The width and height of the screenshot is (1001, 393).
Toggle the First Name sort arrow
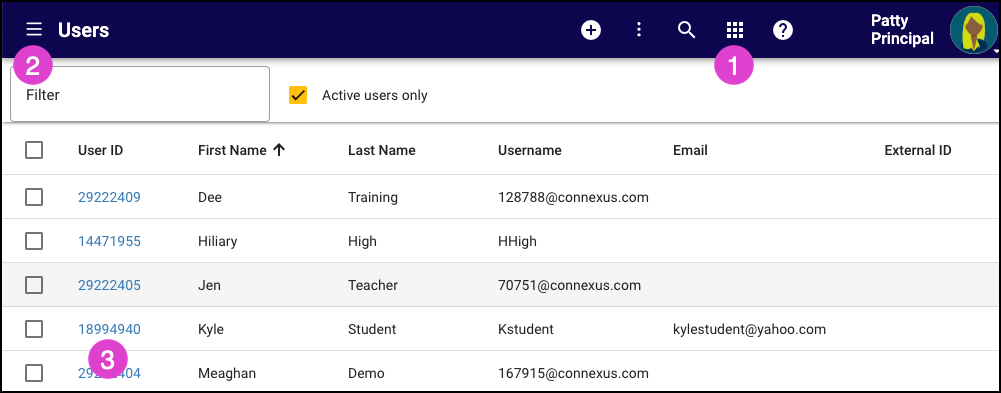click(278, 151)
